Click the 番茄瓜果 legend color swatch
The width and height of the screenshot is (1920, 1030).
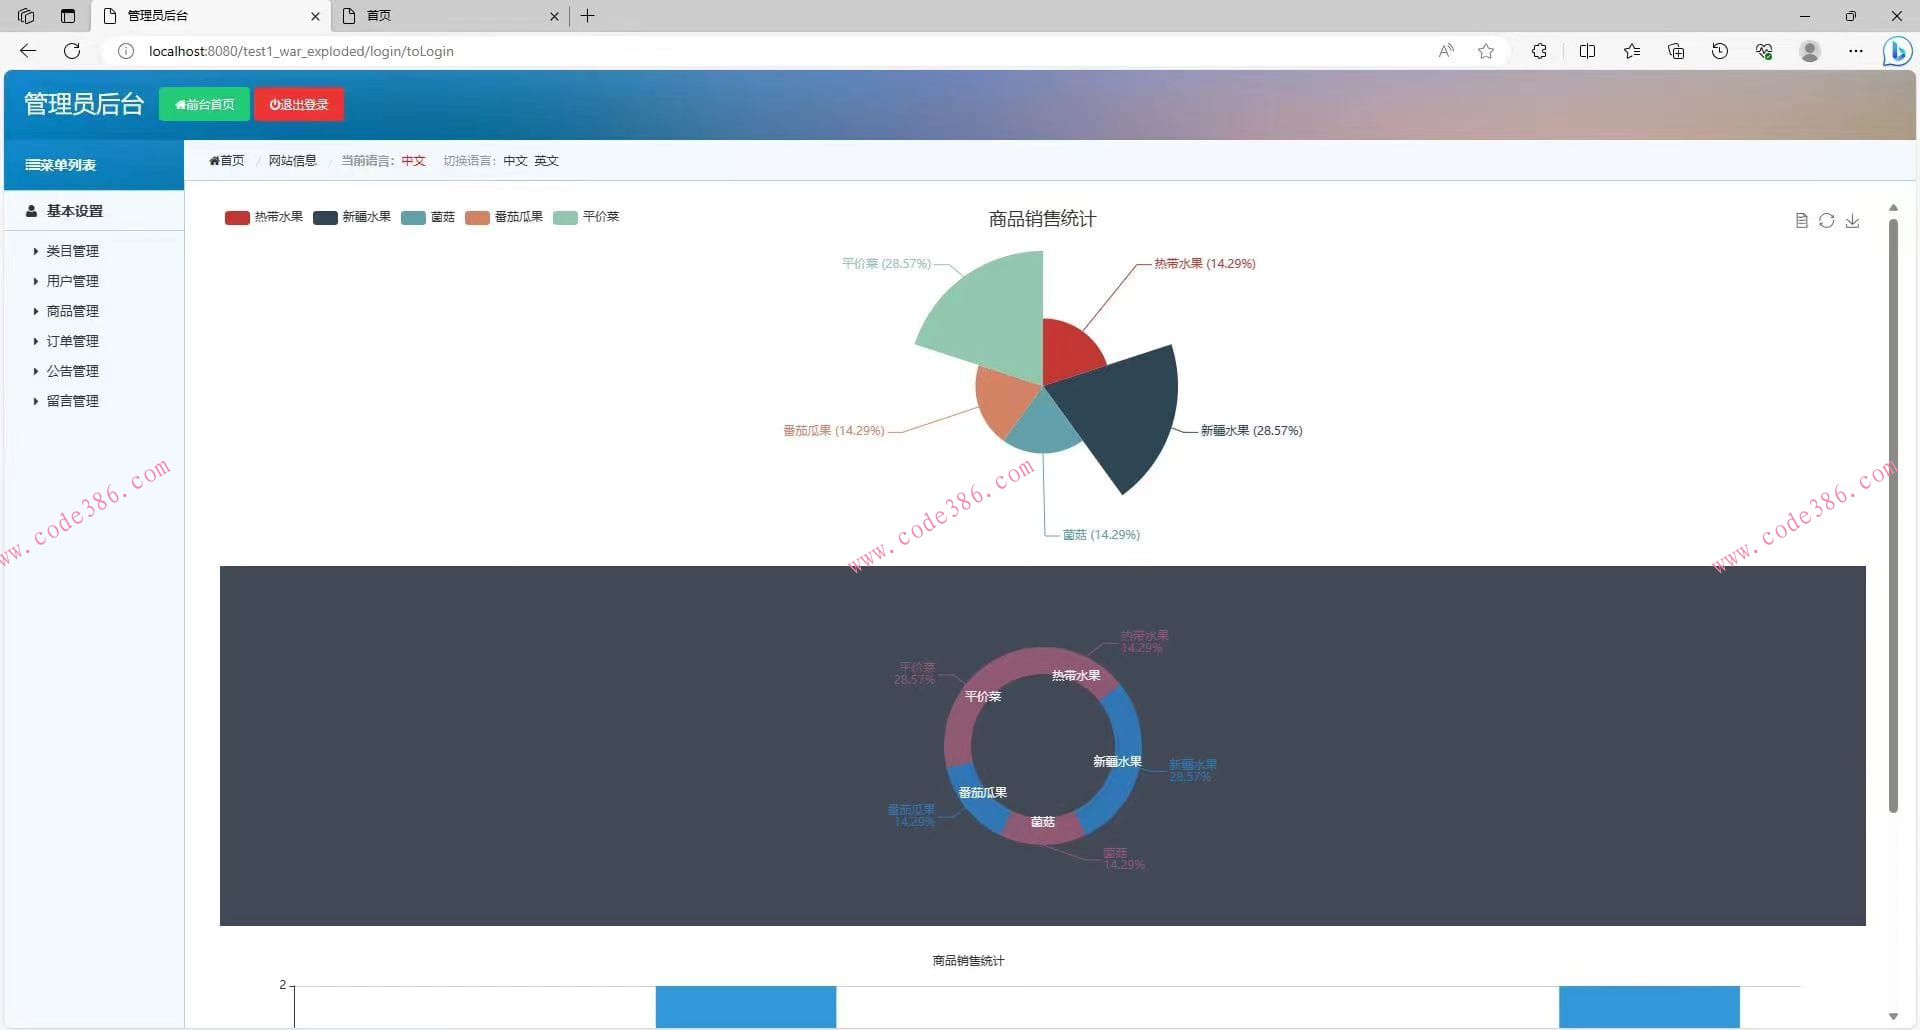477,218
